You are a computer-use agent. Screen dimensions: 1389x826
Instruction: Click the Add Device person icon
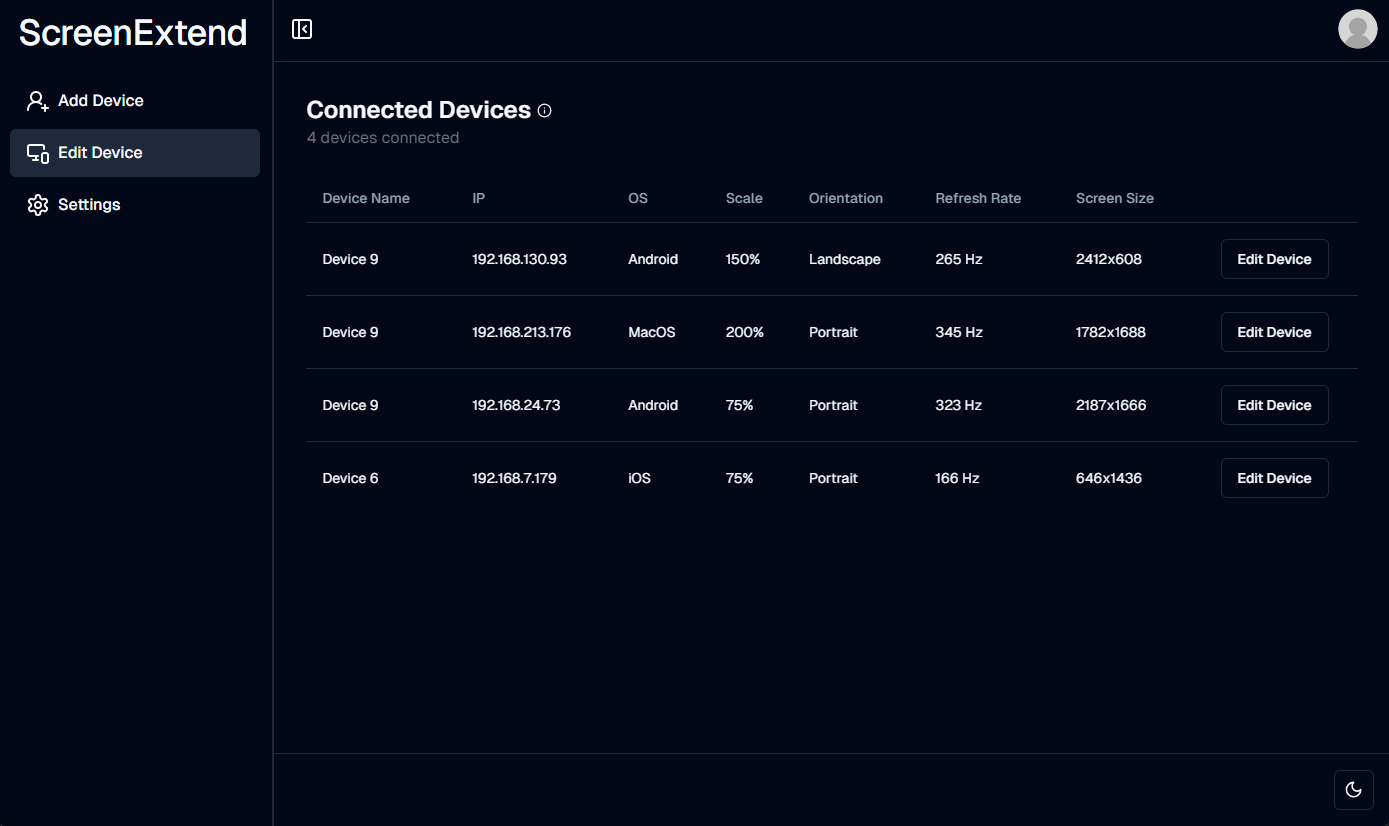coord(38,101)
